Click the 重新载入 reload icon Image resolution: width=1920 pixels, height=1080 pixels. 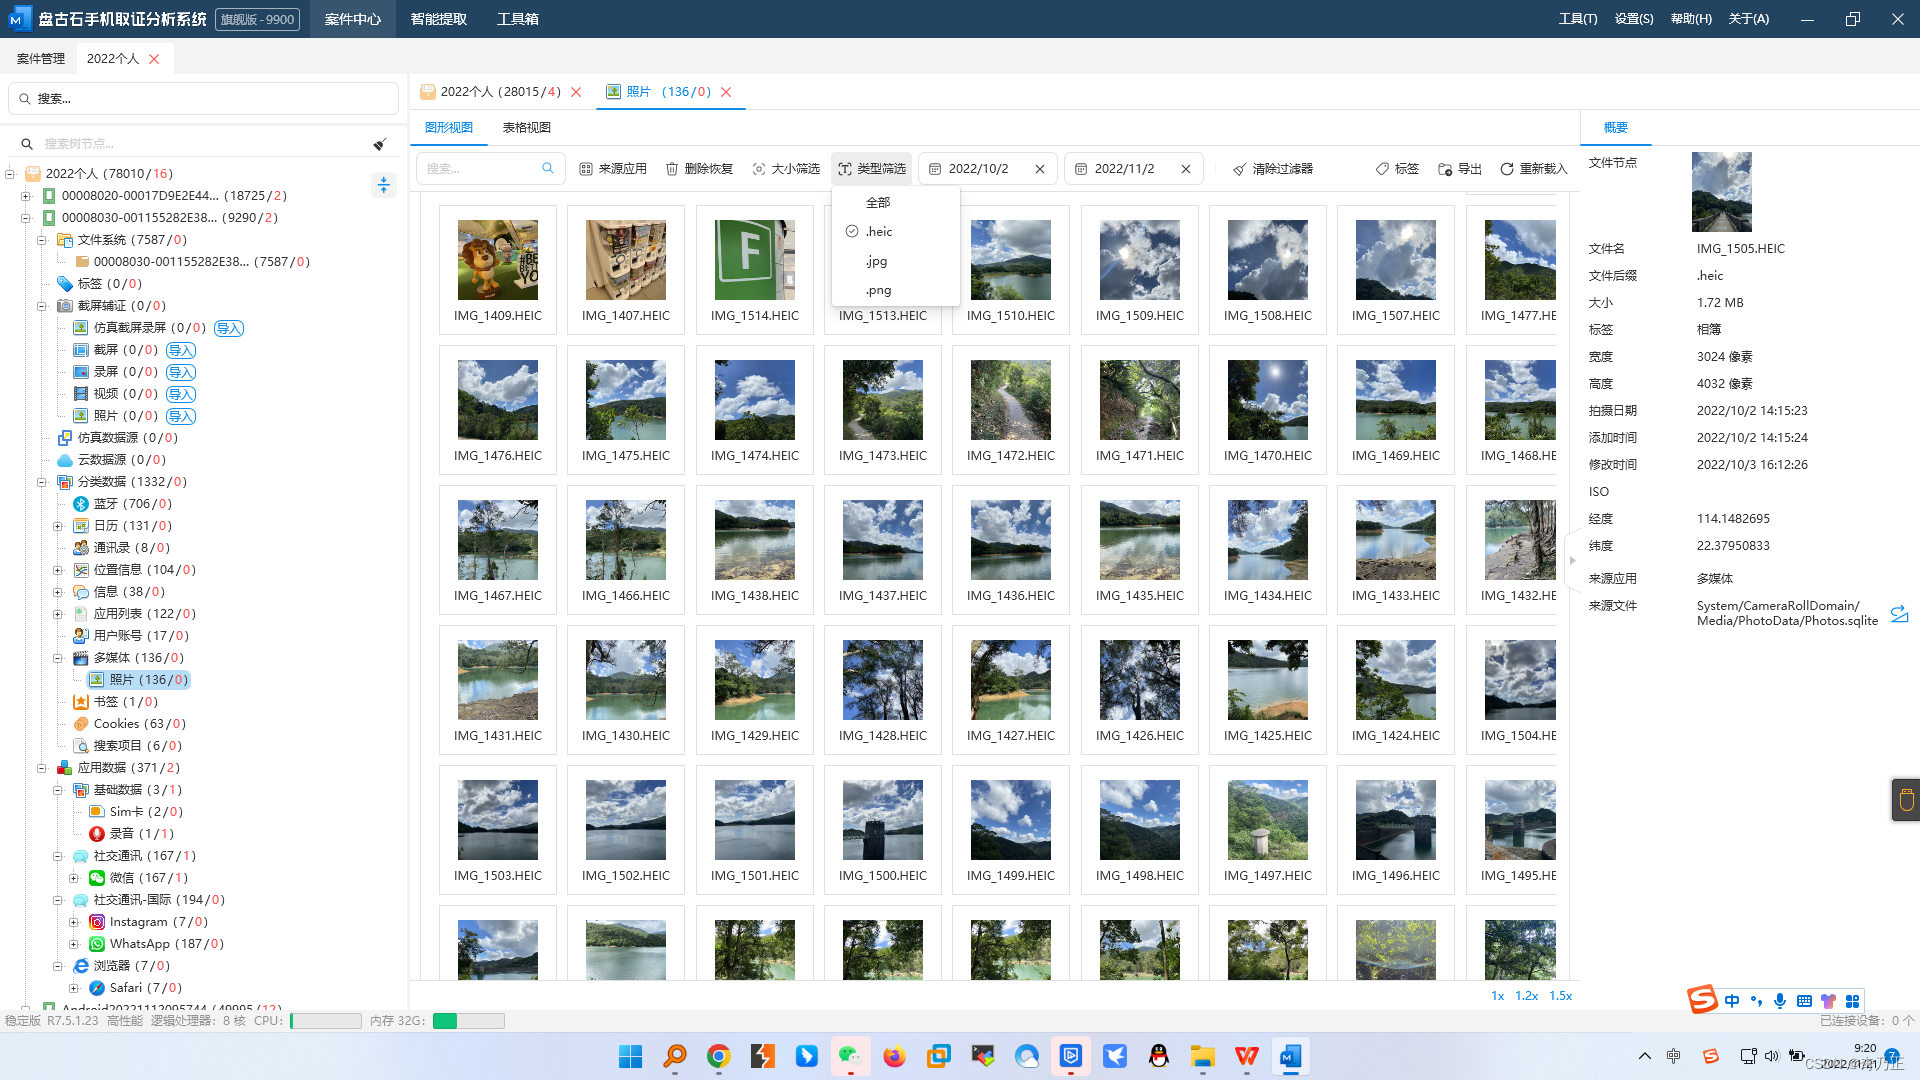[x=1507, y=169]
